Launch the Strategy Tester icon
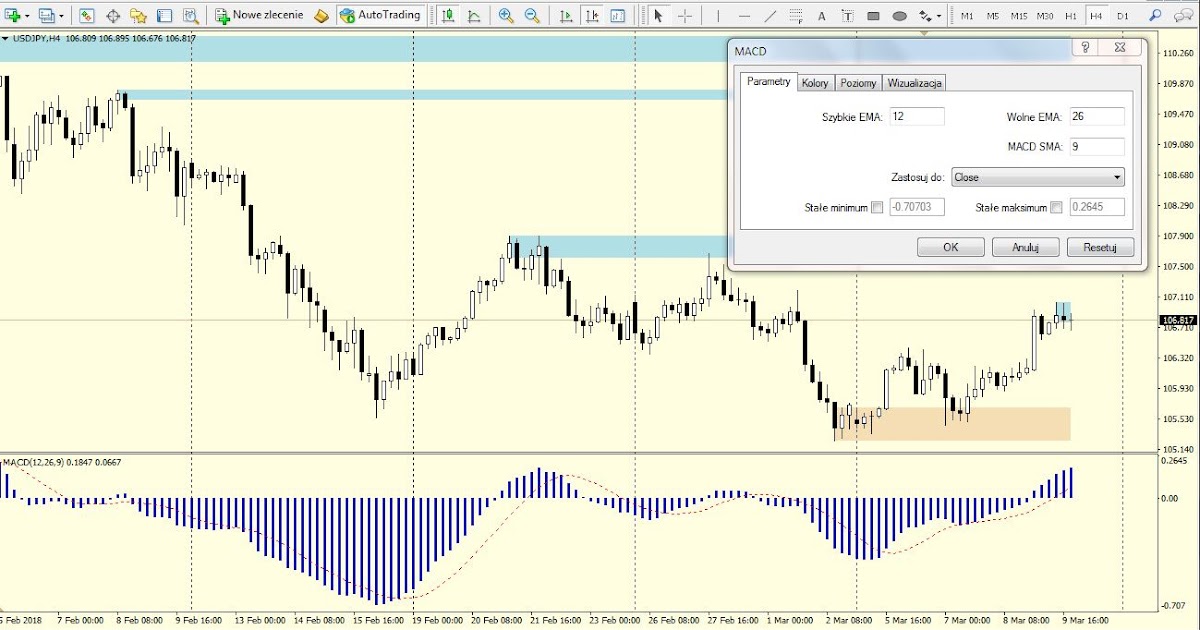The height and width of the screenshot is (630, 1200). 191,16
